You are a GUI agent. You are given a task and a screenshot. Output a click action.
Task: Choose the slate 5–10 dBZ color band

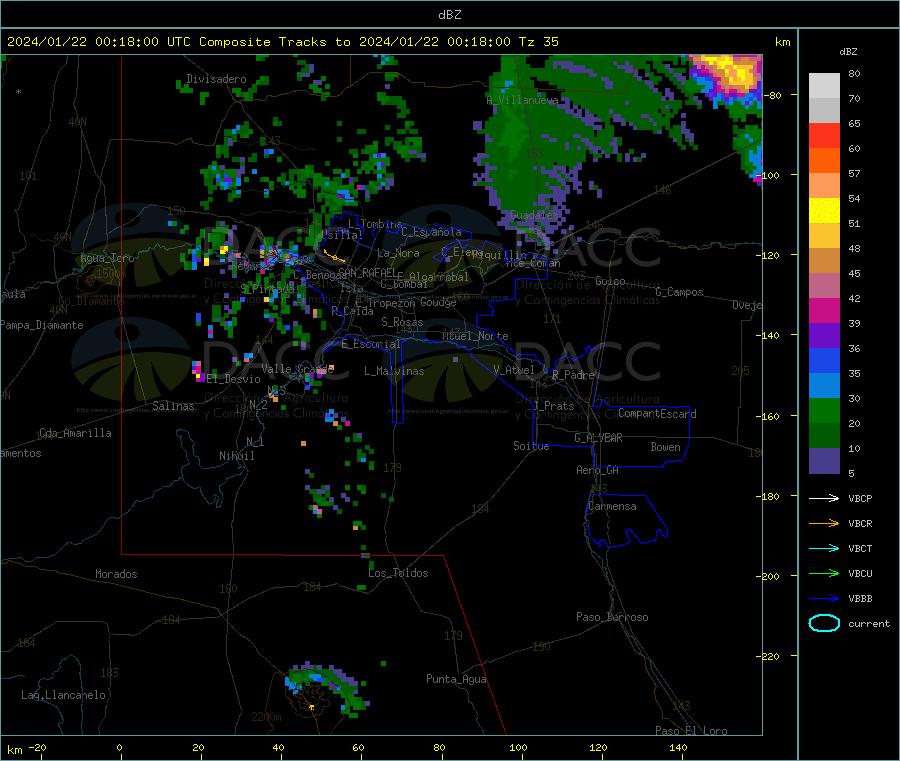coord(824,461)
